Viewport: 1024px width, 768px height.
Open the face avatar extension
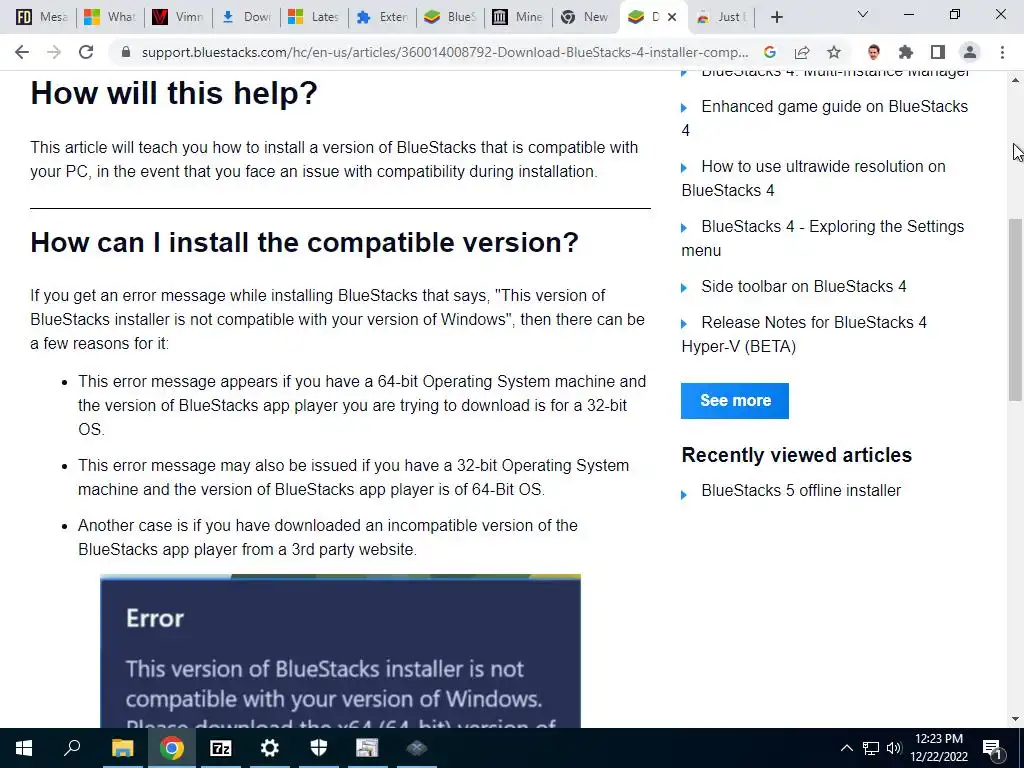pos(874,52)
